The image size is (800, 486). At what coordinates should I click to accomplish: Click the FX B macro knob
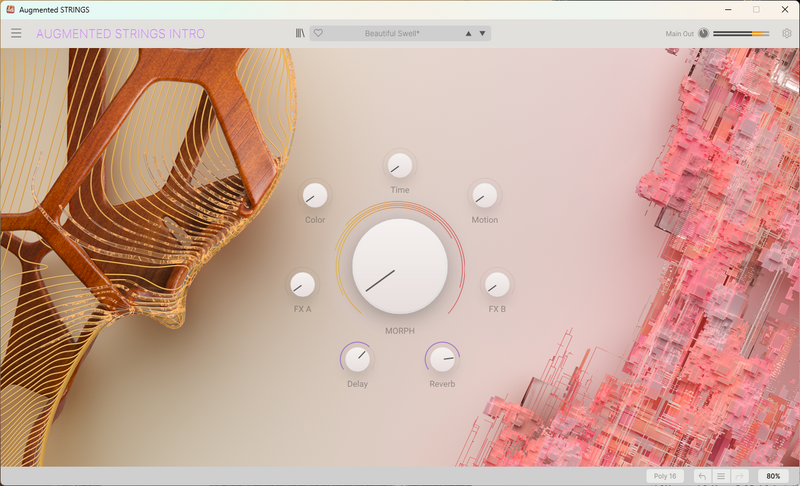[x=497, y=285]
